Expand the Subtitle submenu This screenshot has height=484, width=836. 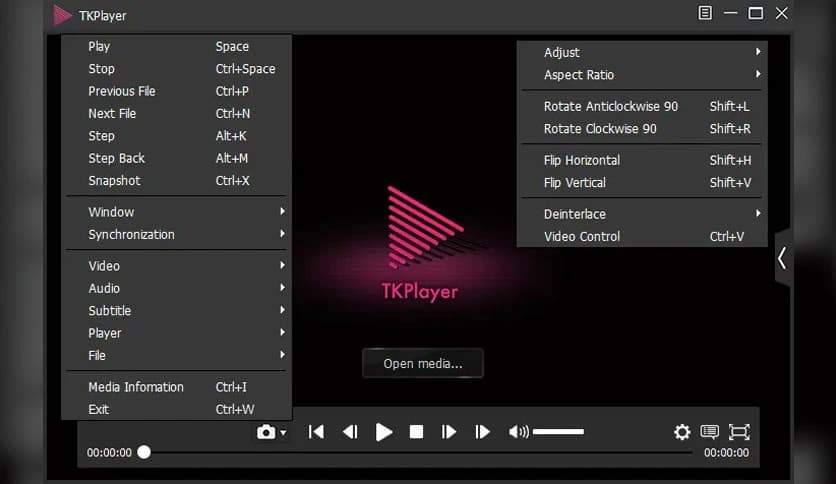pyautogui.click(x=176, y=311)
